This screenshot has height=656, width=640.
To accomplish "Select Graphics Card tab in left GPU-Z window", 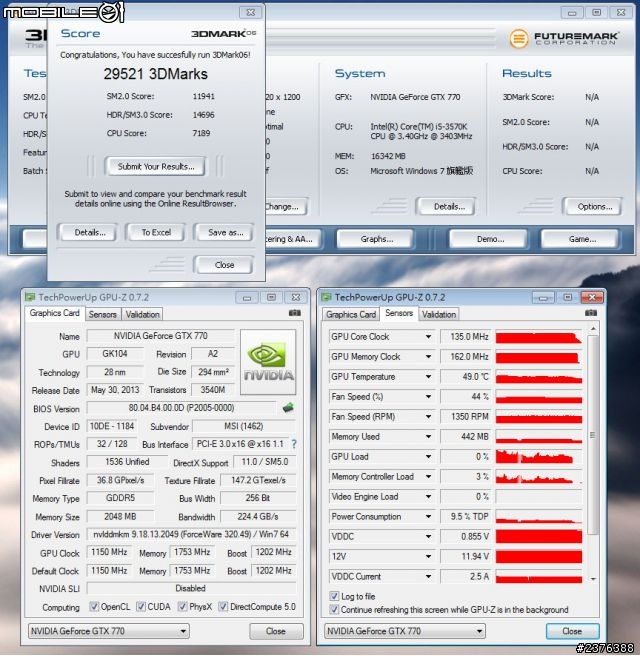I will (55, 313).
